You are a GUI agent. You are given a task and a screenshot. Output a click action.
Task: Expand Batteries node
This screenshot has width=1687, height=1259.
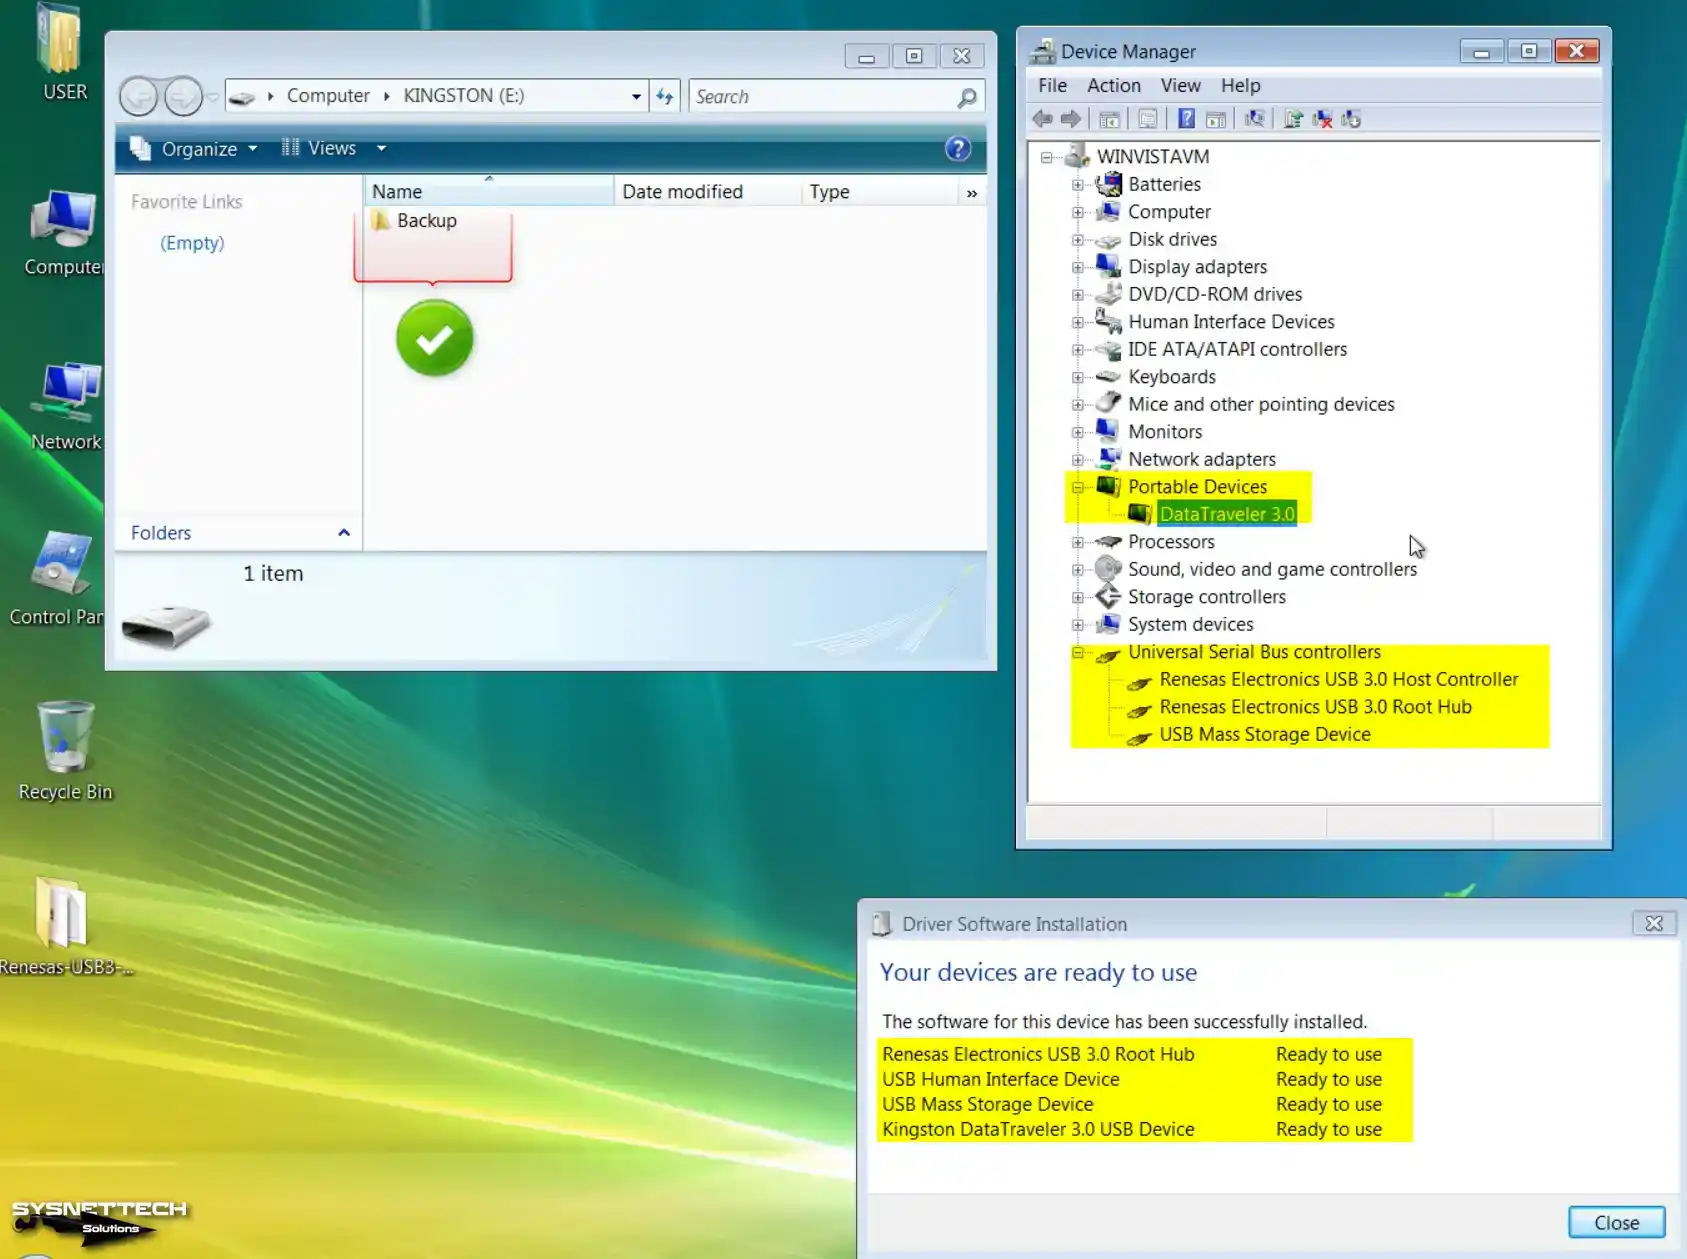coord(1078,185)
